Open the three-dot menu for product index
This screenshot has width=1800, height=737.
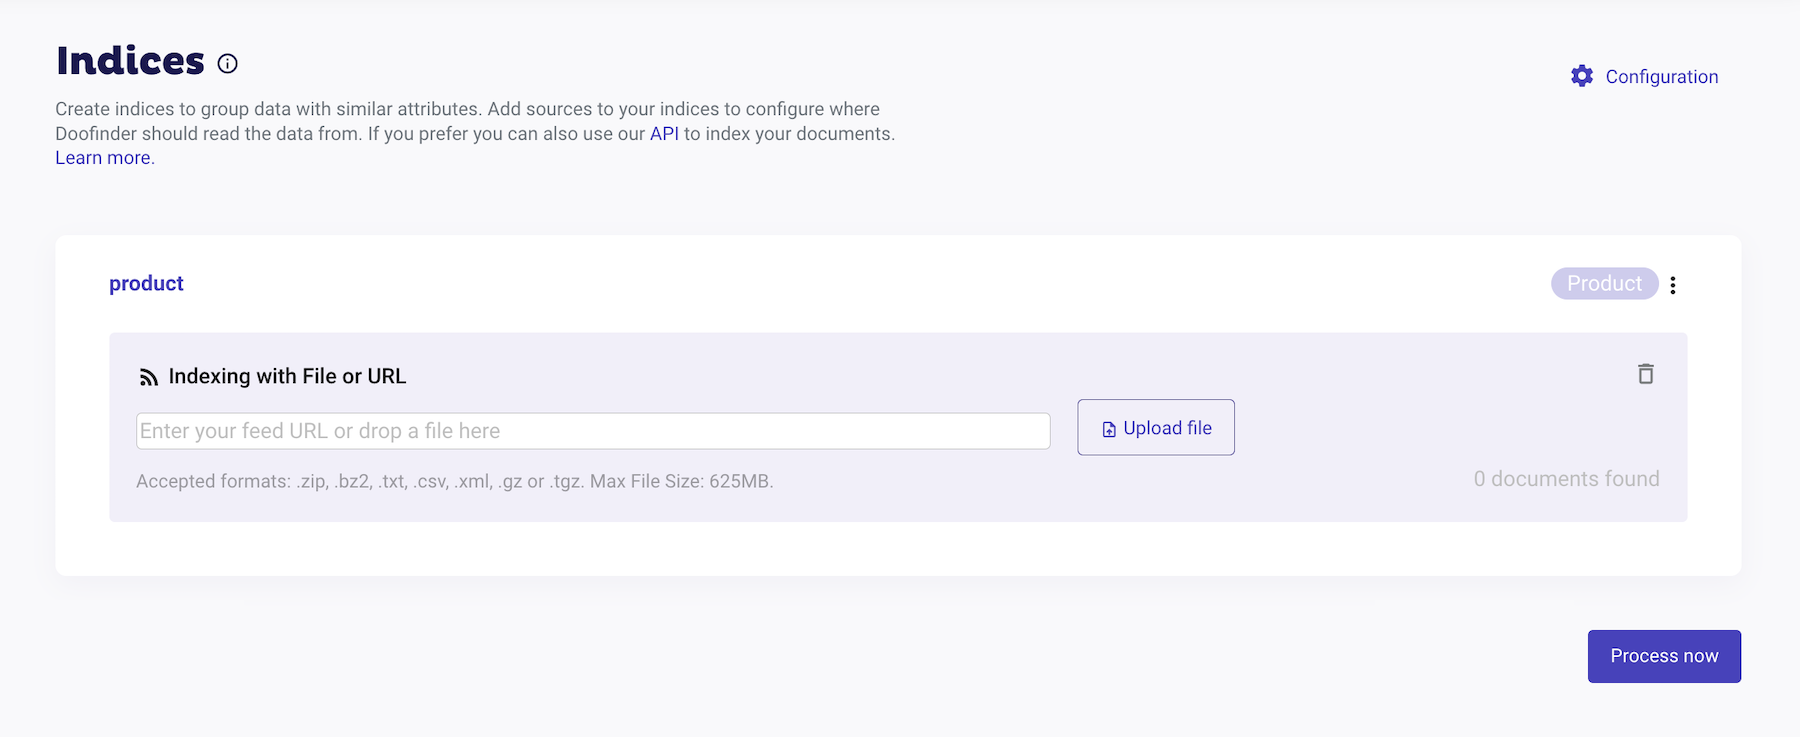pos(1673,285)
